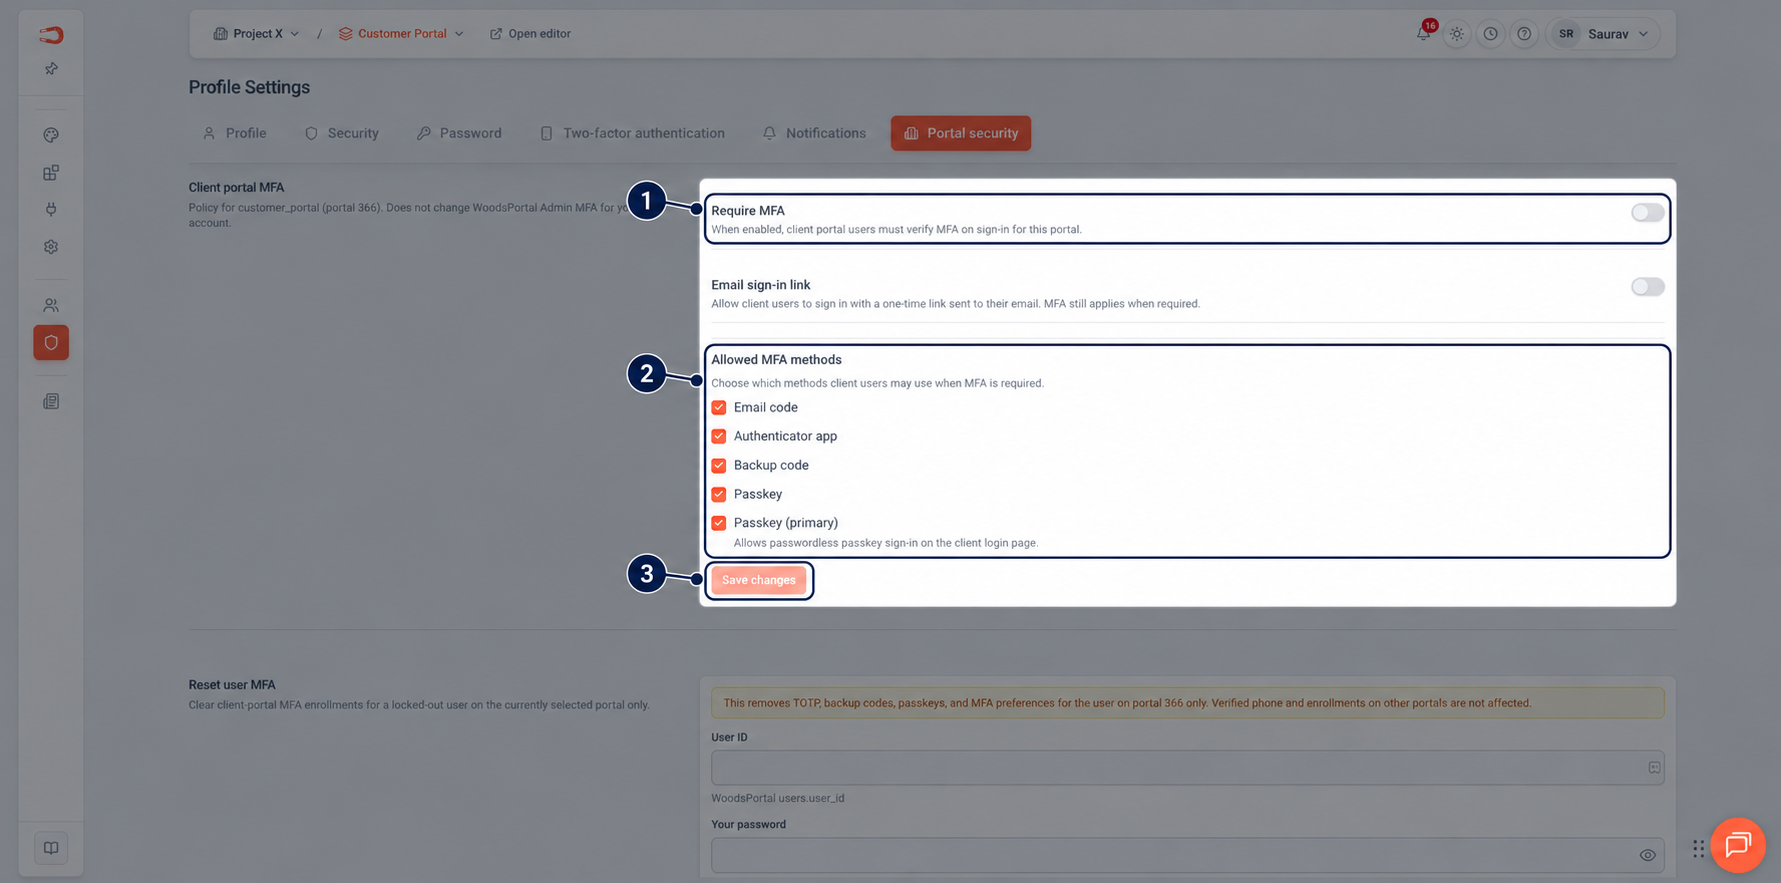Open the palette theme icon in sidebar
The width and height of the screenshot is (1781, 883).
point(51,135)
